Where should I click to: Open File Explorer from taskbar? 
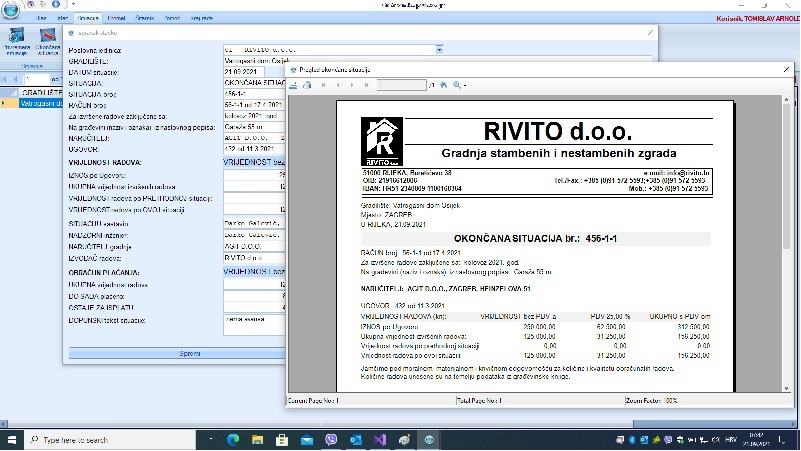257,439
